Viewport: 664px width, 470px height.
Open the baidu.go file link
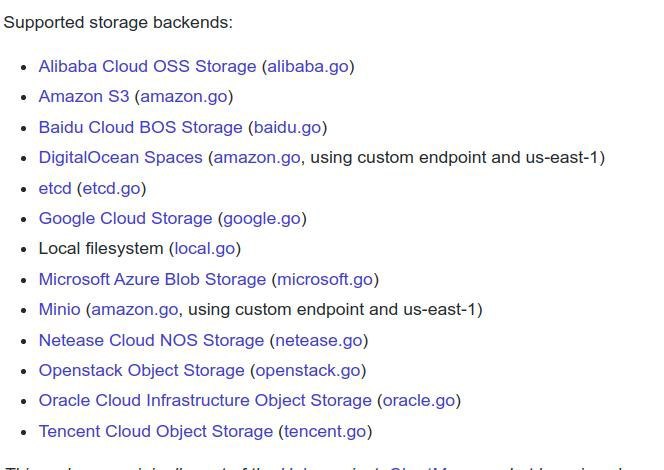click(288, 127)
